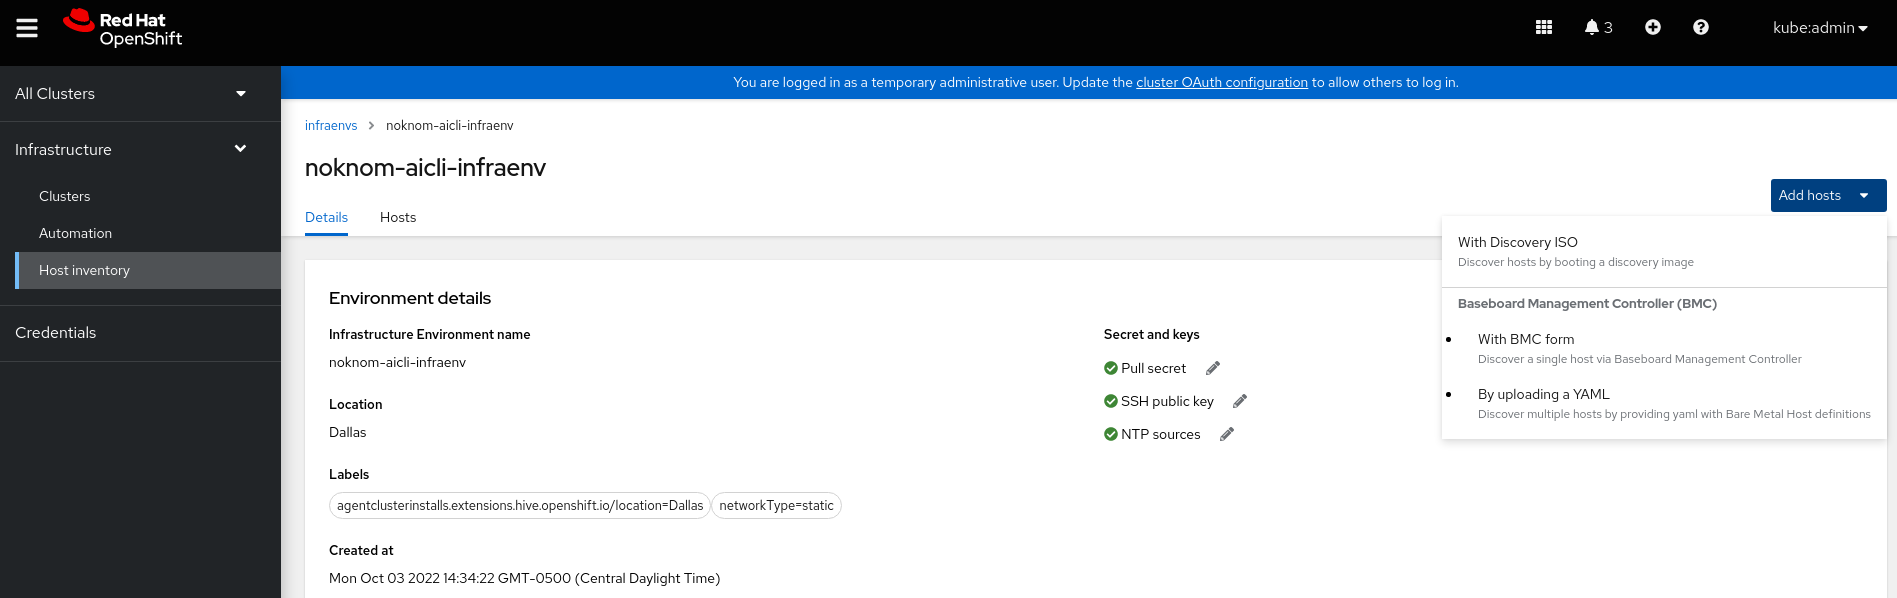Choose By uploading a YAML option
The width and height of the screenshot is (1897, 598).
1543,395
